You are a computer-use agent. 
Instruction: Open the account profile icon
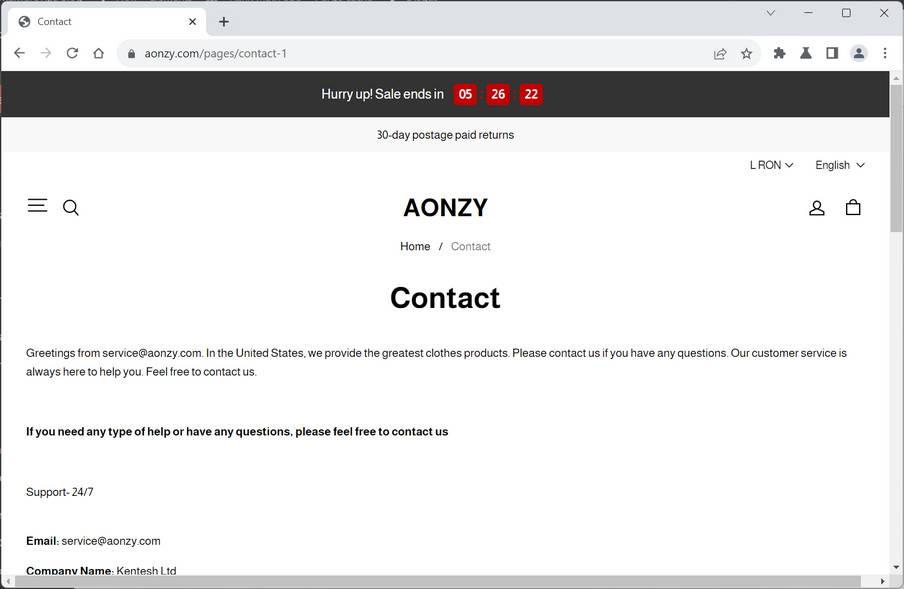coord(817,208)
